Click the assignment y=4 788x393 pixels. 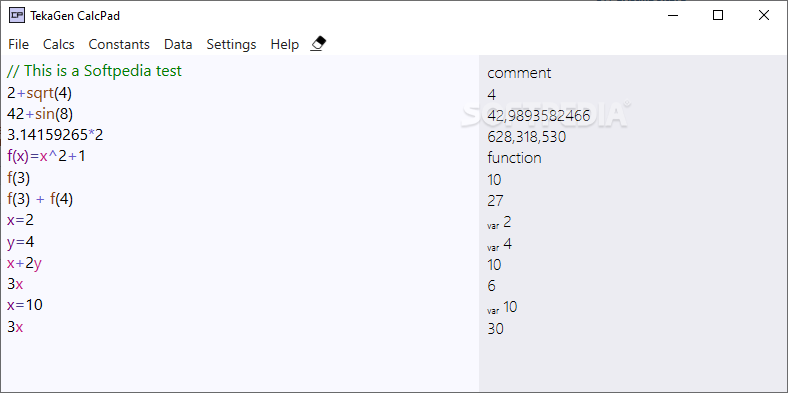(x=21, y=242)
